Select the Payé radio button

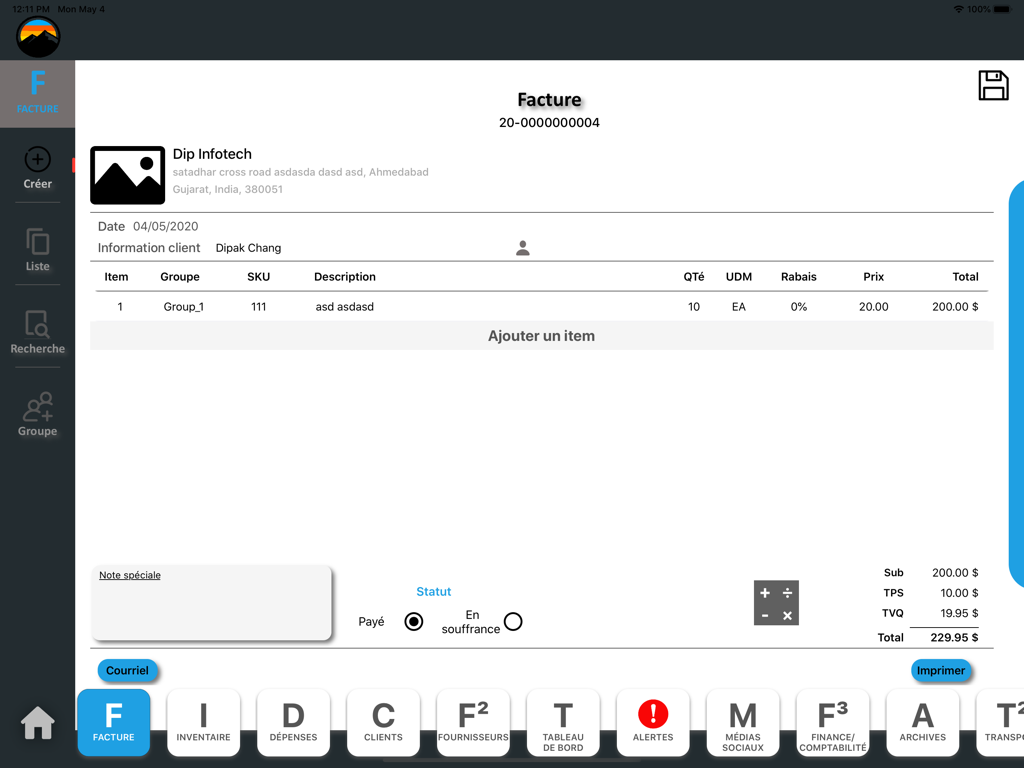[x=413, y=621]
